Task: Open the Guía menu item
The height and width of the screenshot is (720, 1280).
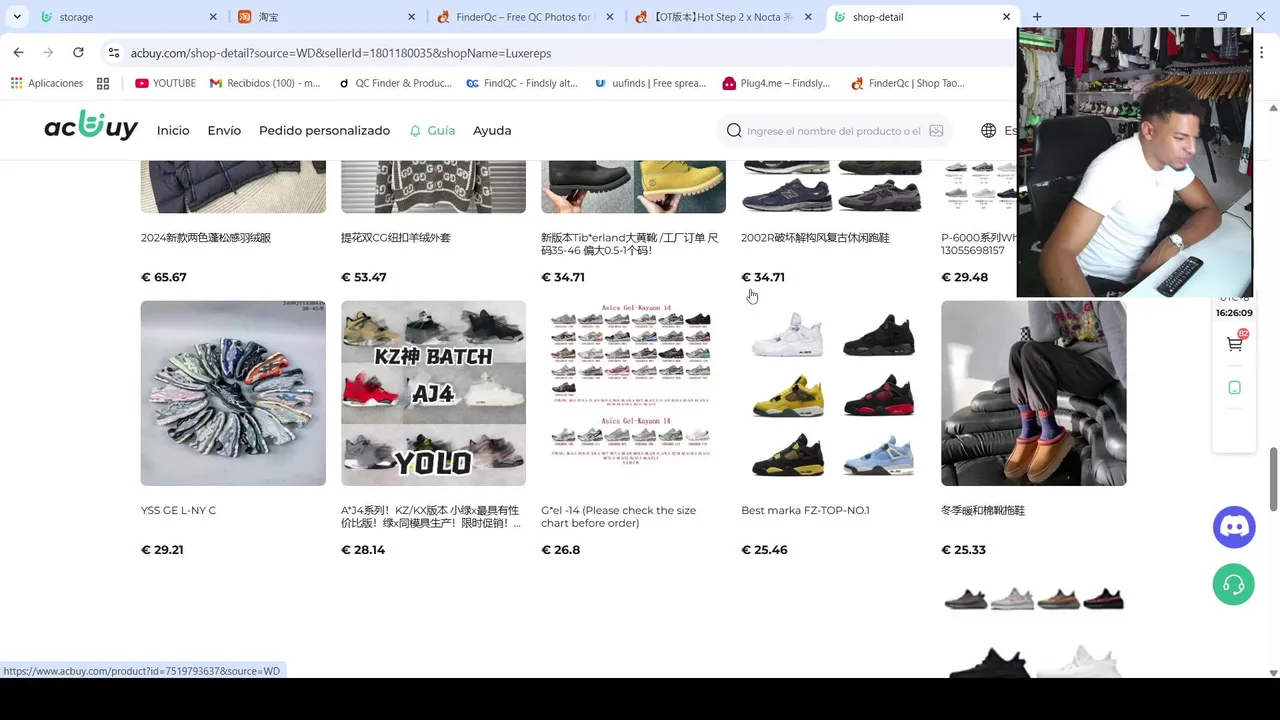Action: [x=441, y=130]
